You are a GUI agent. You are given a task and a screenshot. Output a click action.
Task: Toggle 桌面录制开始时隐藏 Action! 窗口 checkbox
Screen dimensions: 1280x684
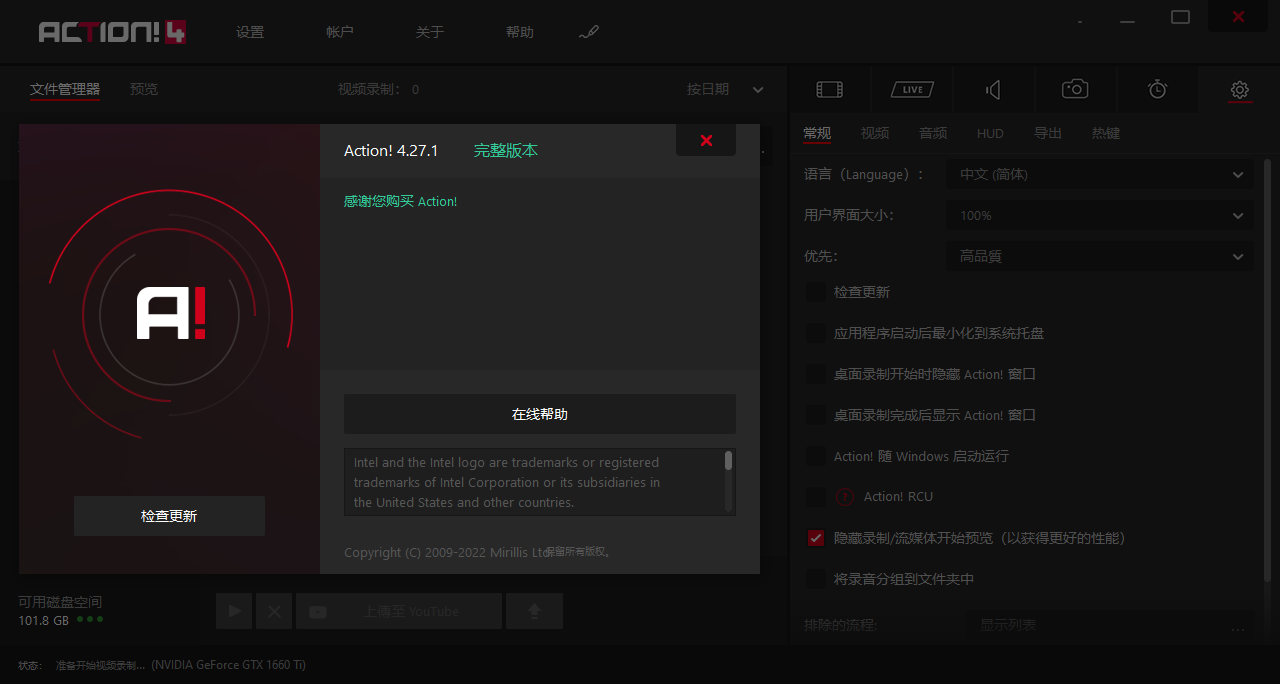coord(816,374)
